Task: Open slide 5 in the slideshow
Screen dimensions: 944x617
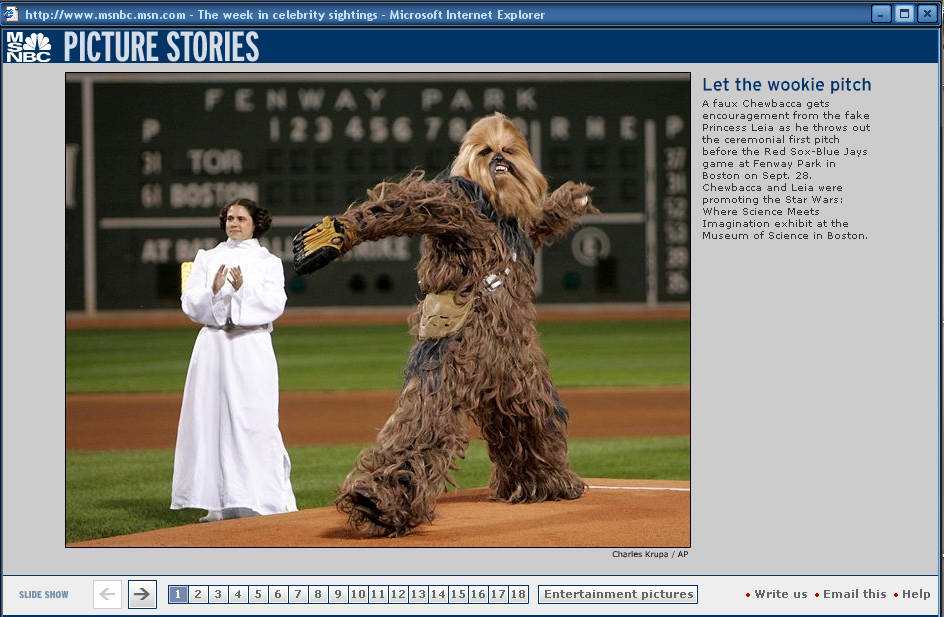Action: (258, 594)
